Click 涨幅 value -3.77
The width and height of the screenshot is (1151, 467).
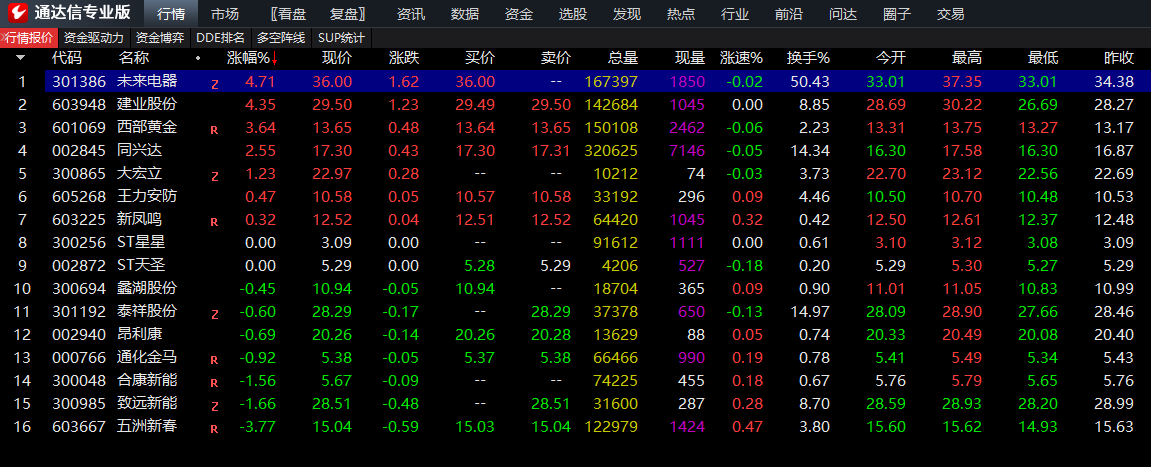[x=258, y=426]
